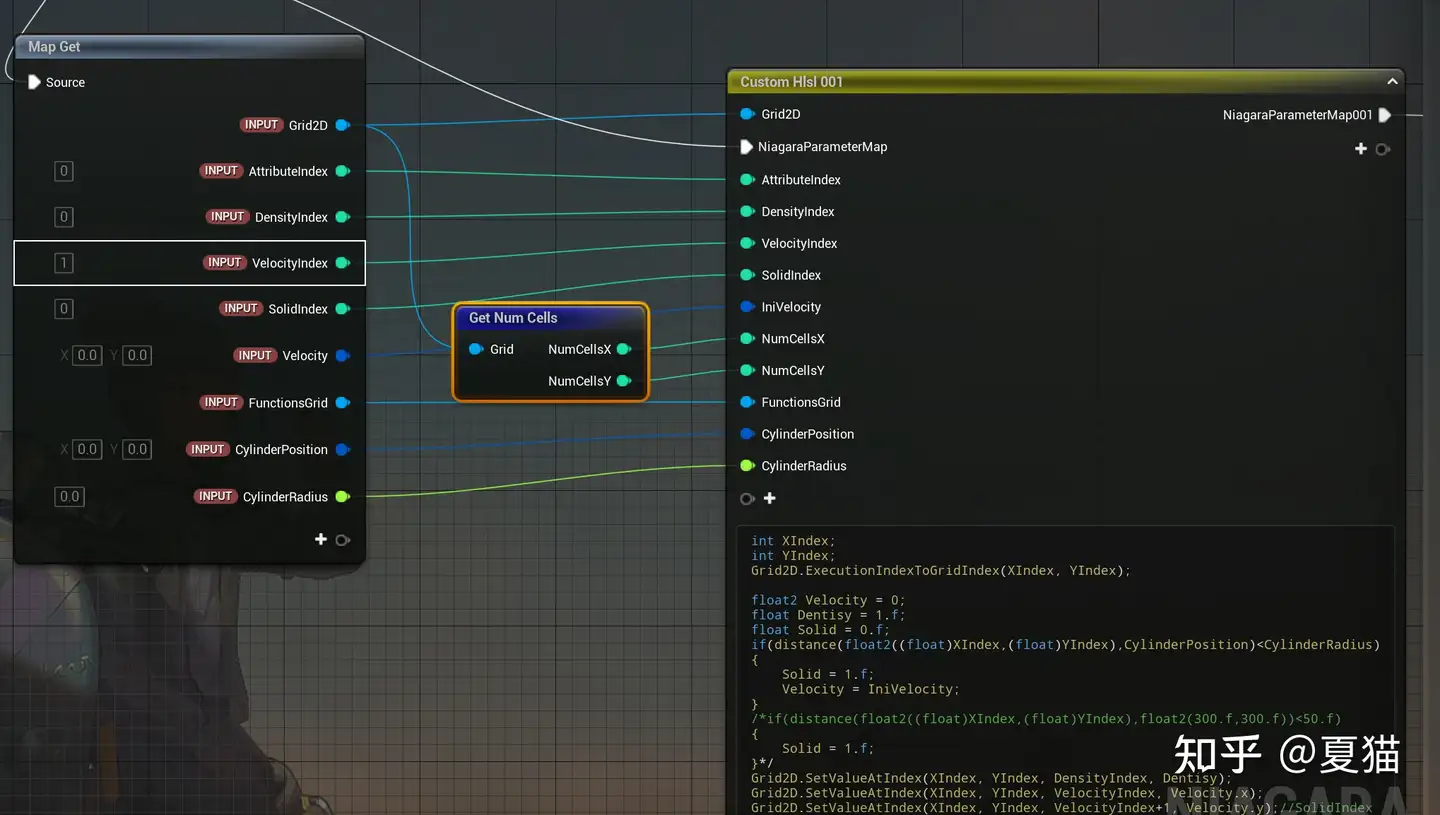1440x815 pixels.
Task: Click the Velocity X value field
Action: click(x=87, y=355)
